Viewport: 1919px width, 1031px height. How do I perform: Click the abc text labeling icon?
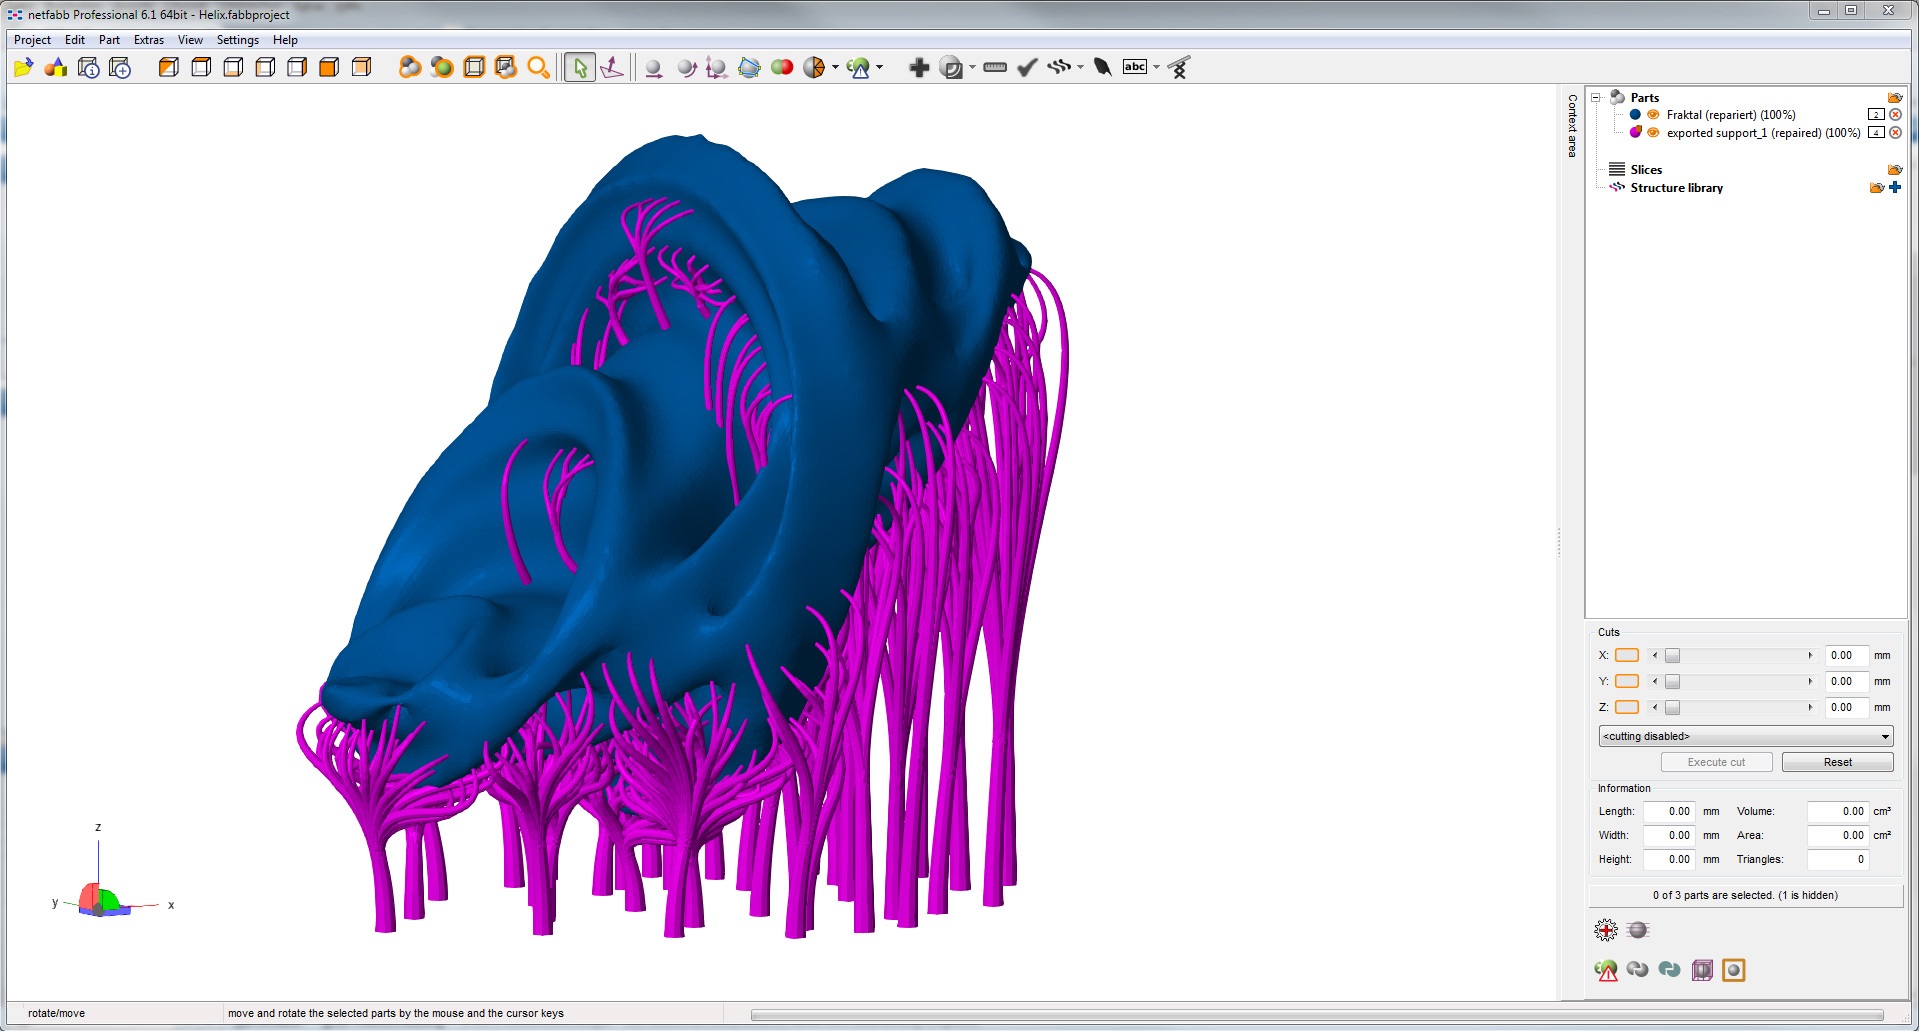click(x=1135, y=67)
